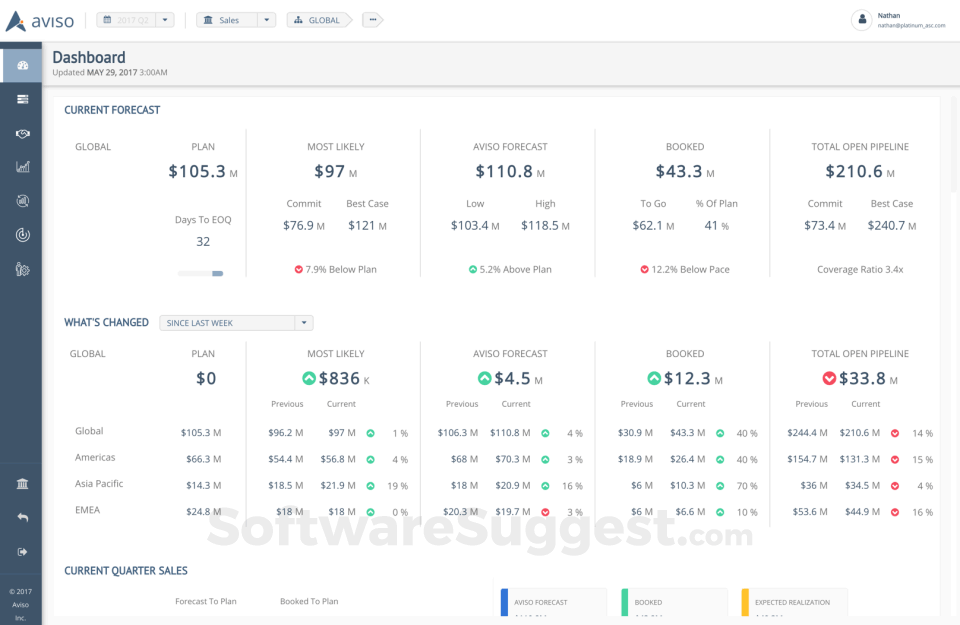The image size is (960, 625).
Task: Click the back arrow icon in the sidebar
Action: 22,516
